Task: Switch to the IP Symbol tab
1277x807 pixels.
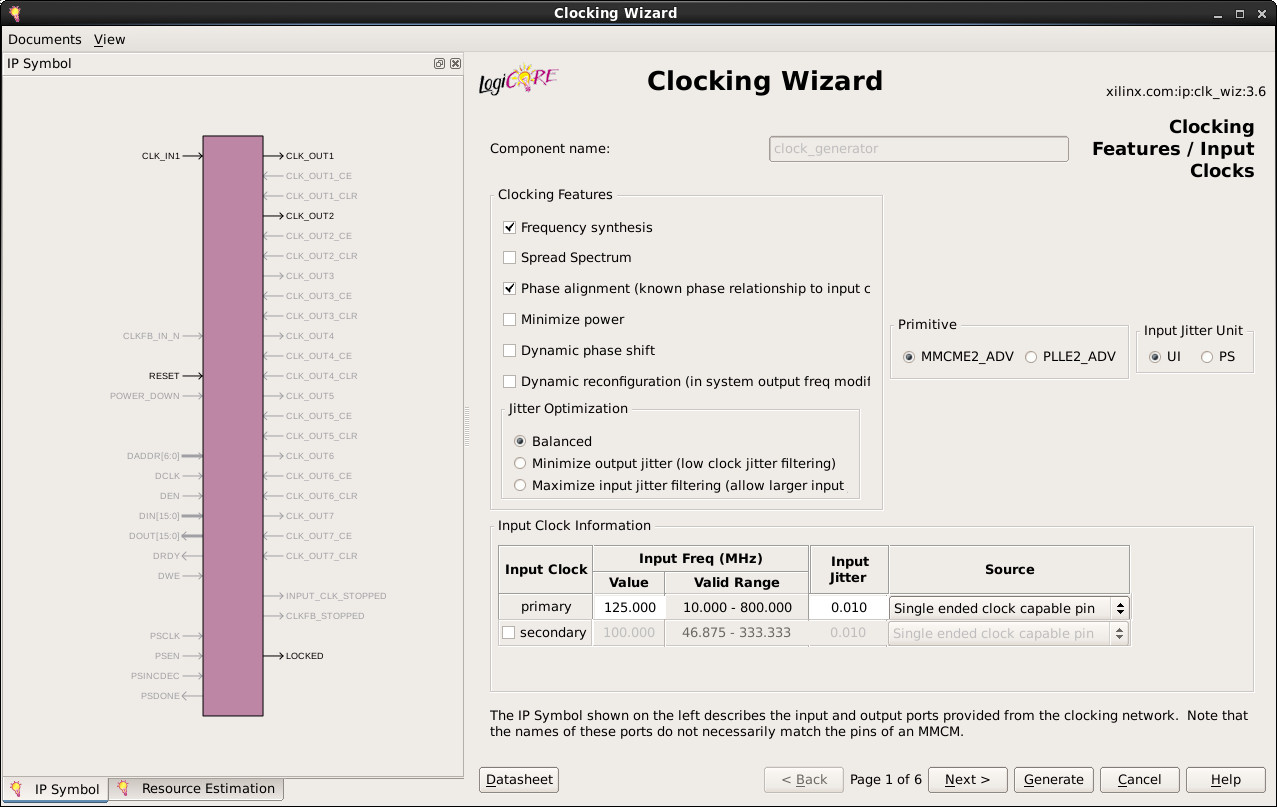Action: coord(55,789)
